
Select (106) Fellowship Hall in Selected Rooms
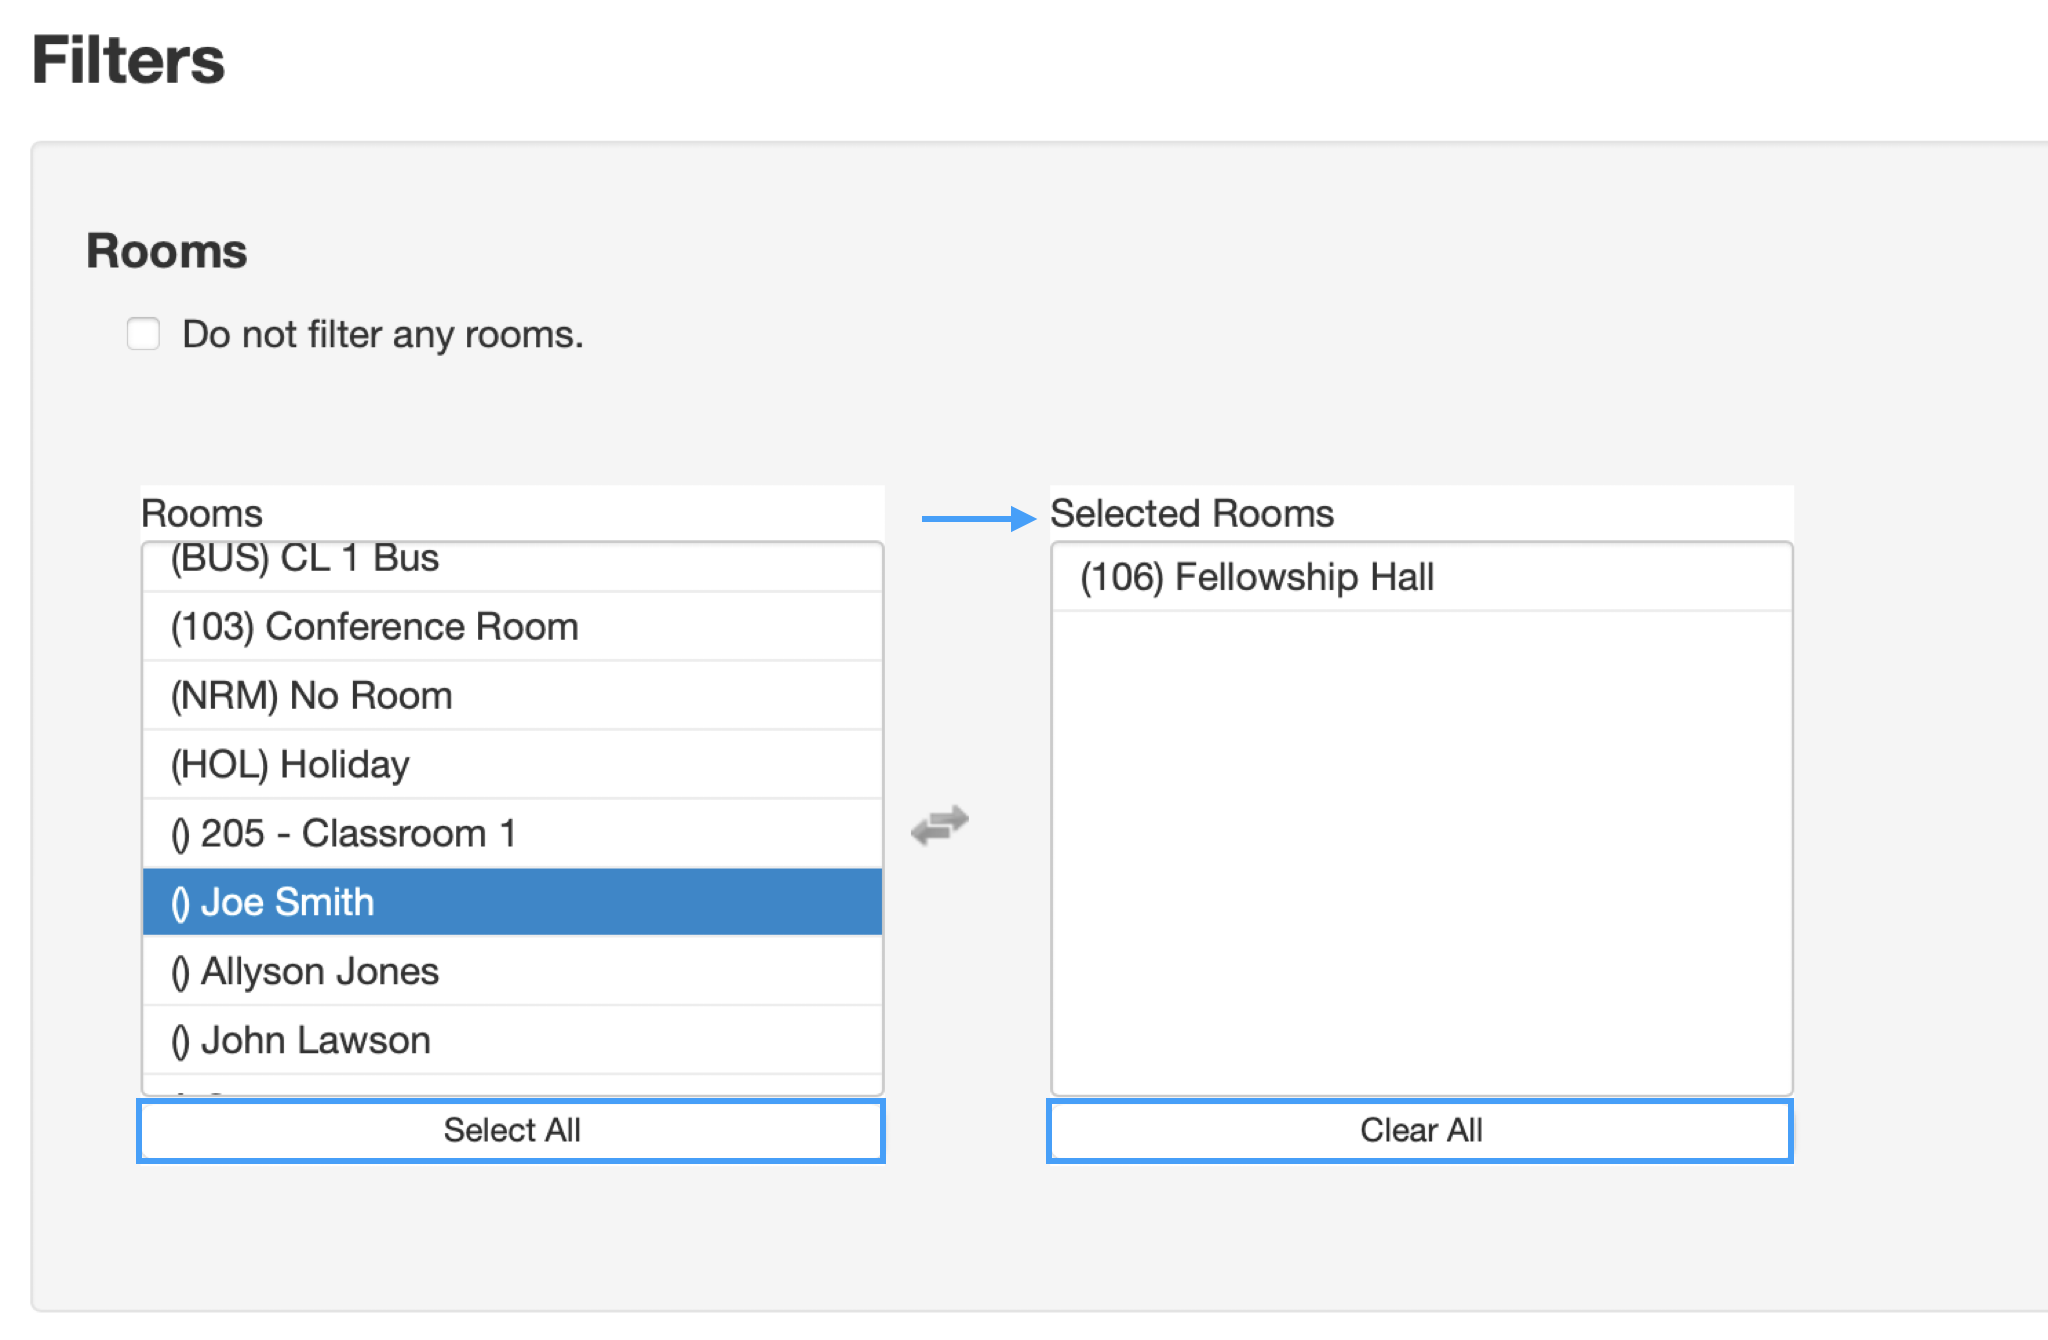click(x=1257, y=576)
